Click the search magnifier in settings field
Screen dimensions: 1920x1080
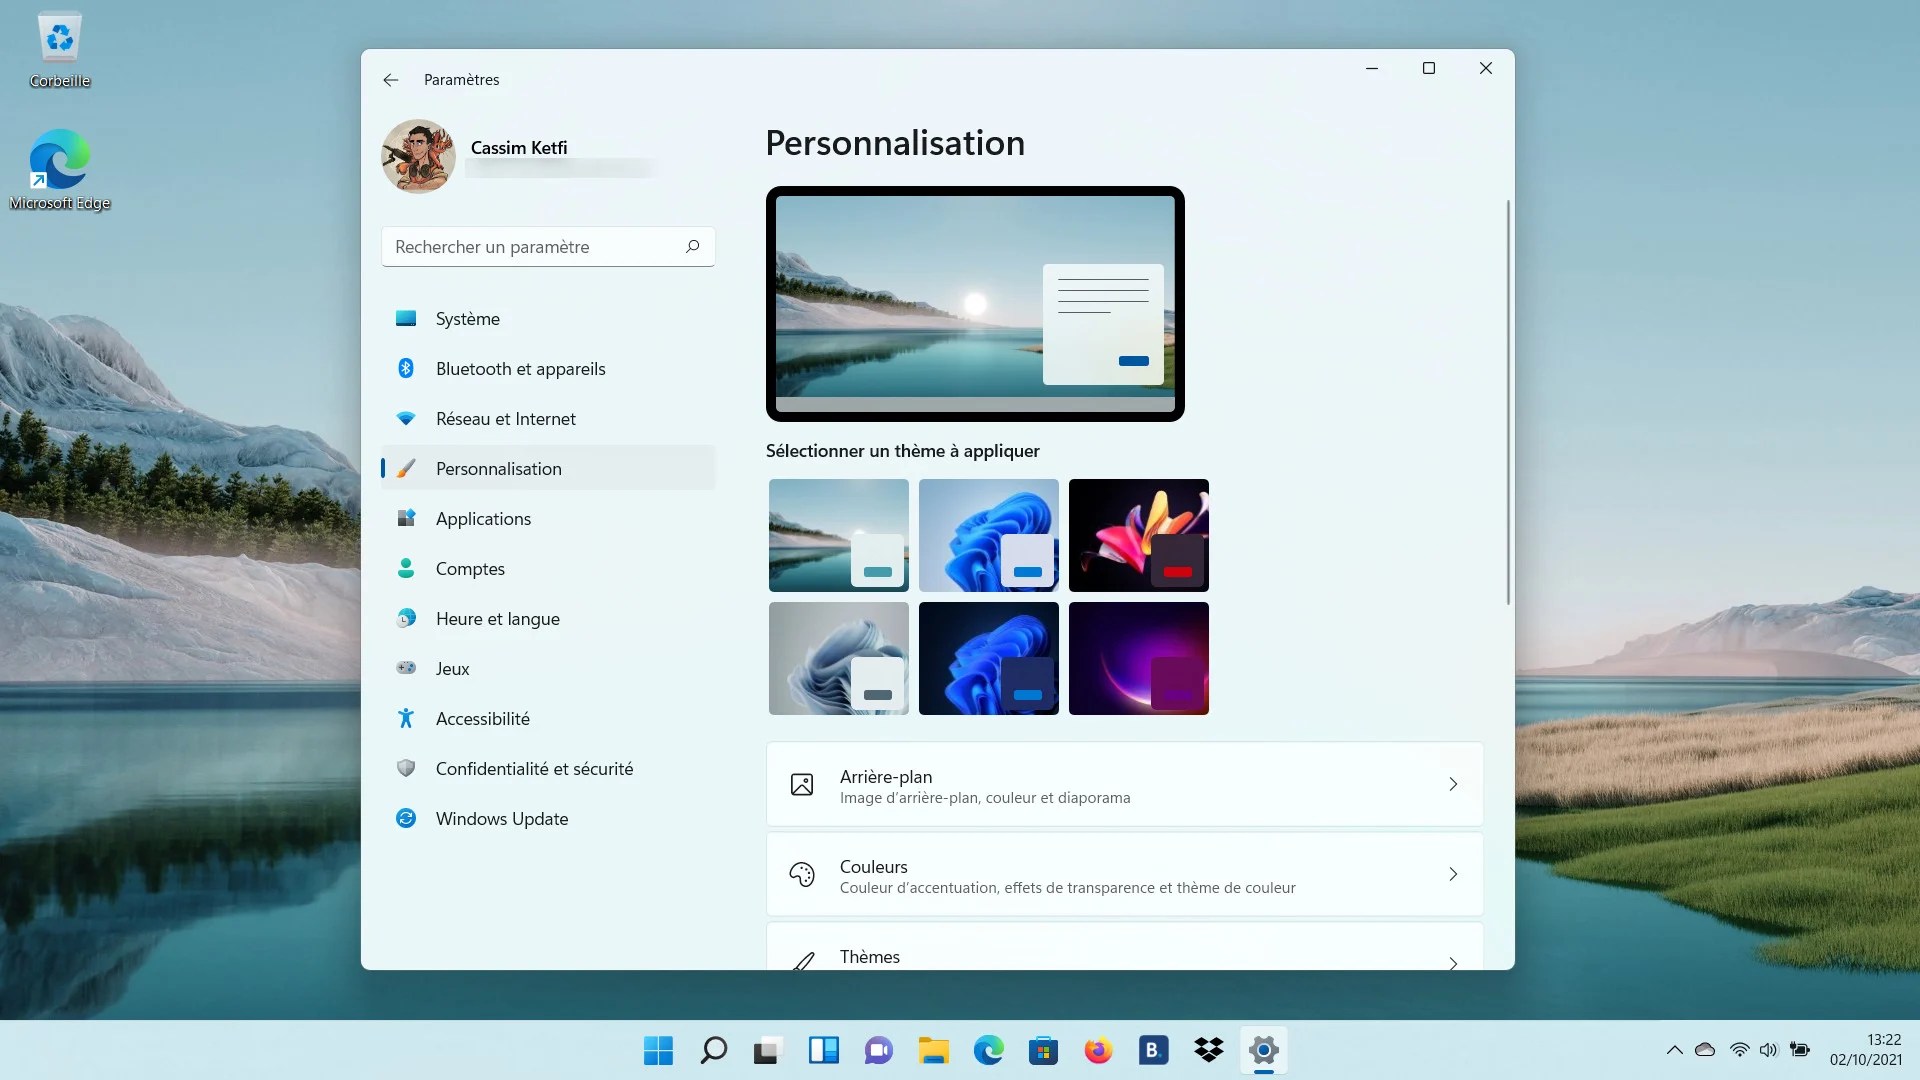[x=692, y=246]
